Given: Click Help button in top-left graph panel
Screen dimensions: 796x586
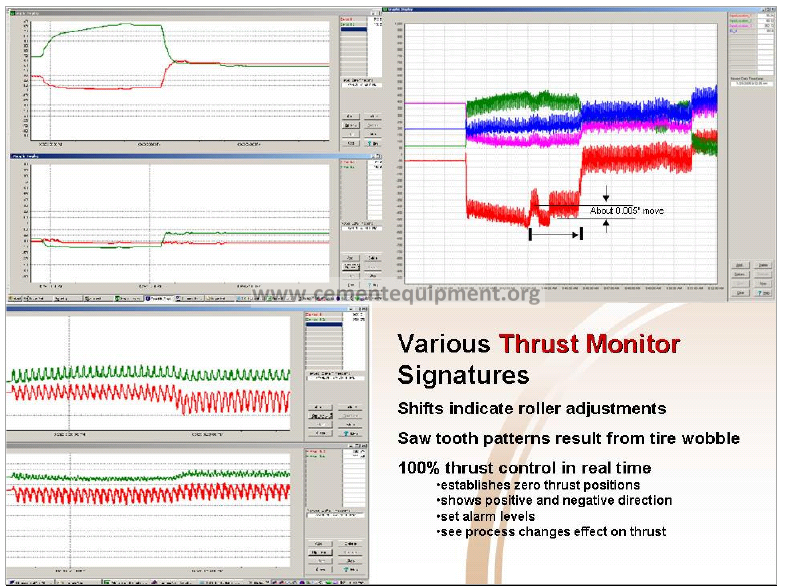Looking at the screenshot, I should (370, 142).
